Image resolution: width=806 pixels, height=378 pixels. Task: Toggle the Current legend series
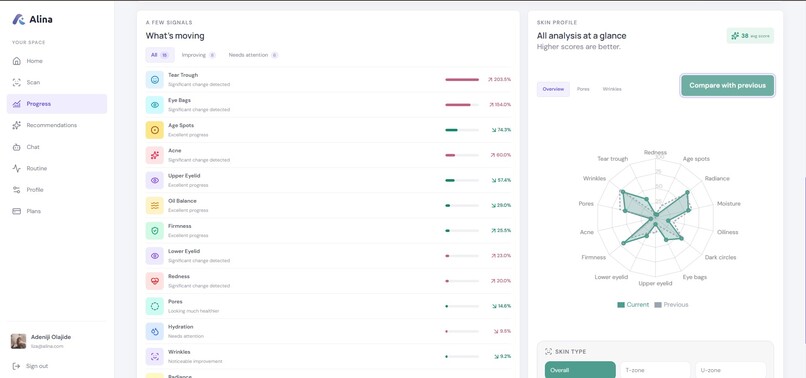633,305
